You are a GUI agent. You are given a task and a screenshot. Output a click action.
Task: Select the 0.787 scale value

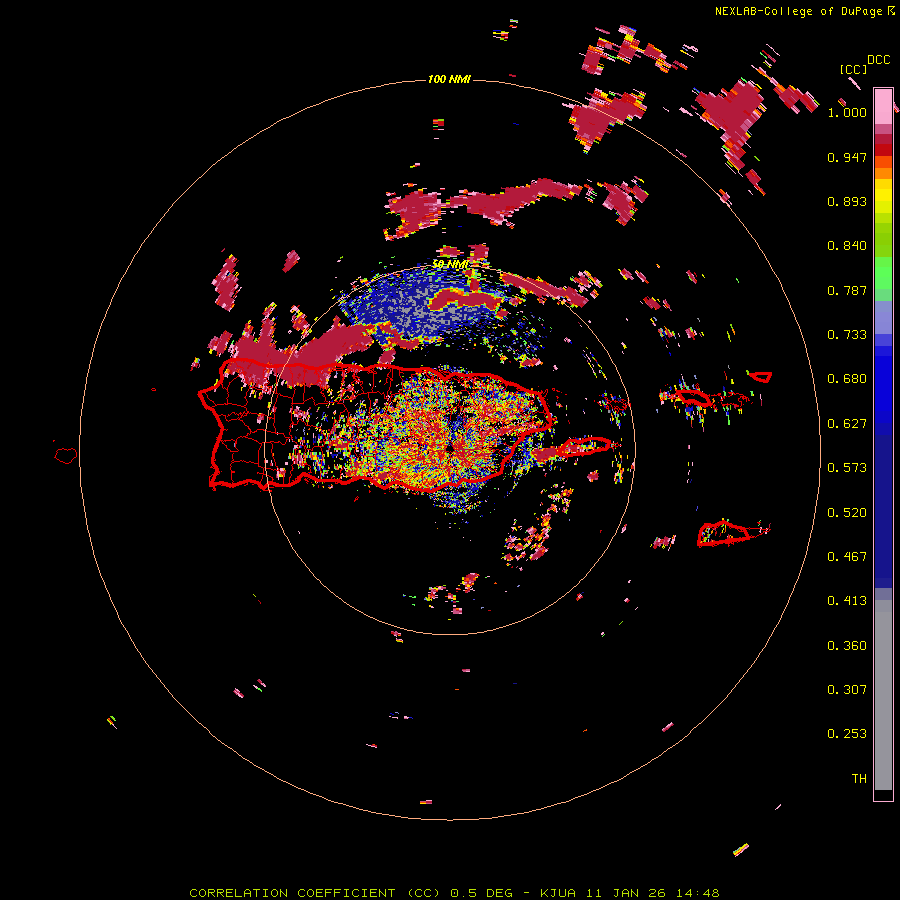[x=847, y=290]
